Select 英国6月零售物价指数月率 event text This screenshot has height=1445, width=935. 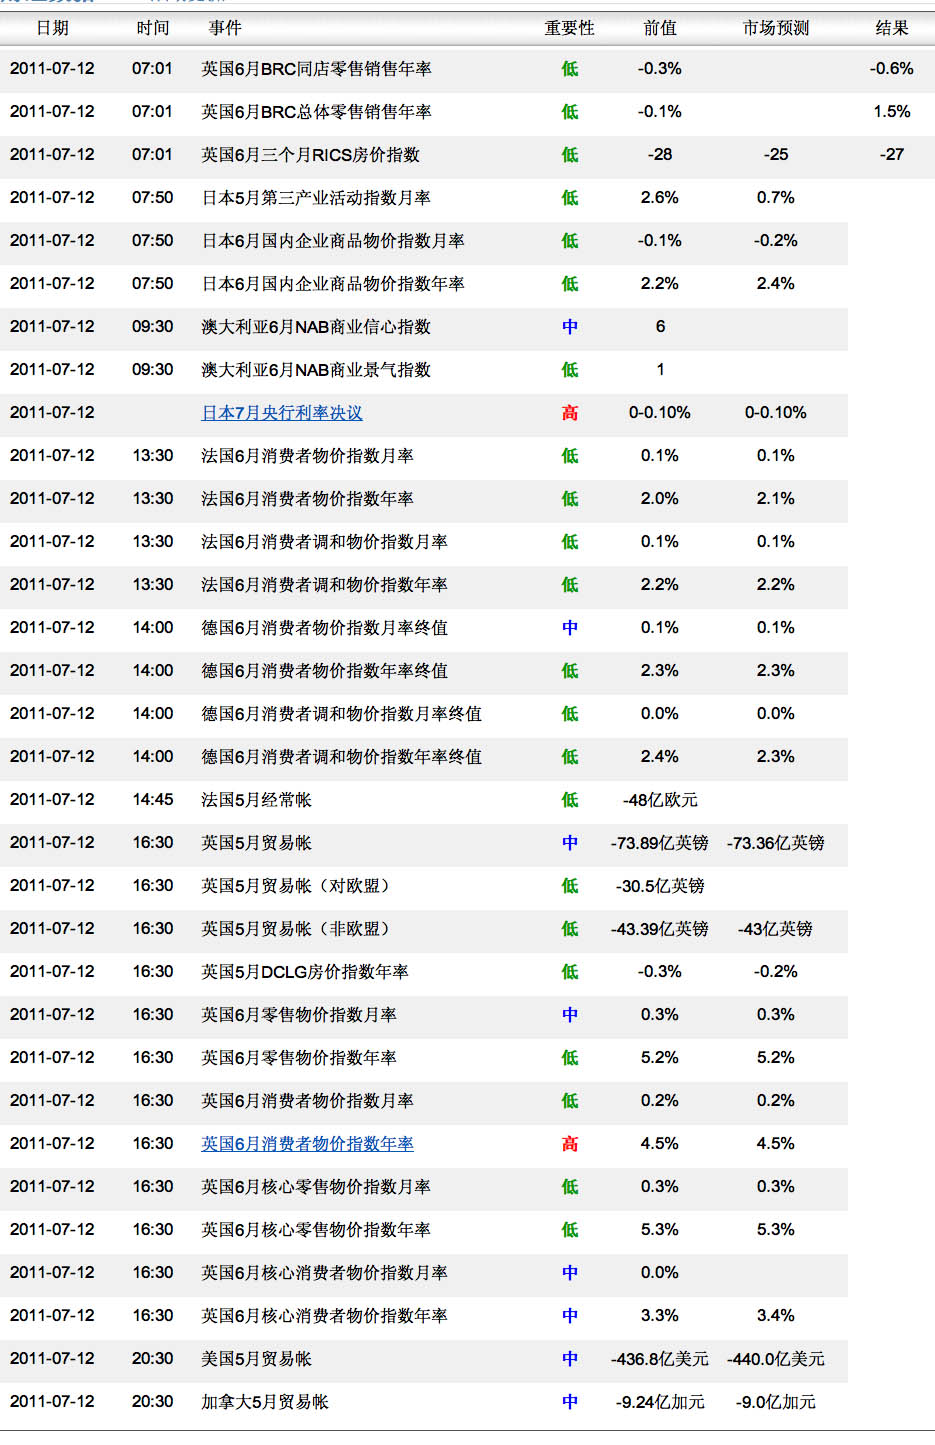pos(299,1015)
